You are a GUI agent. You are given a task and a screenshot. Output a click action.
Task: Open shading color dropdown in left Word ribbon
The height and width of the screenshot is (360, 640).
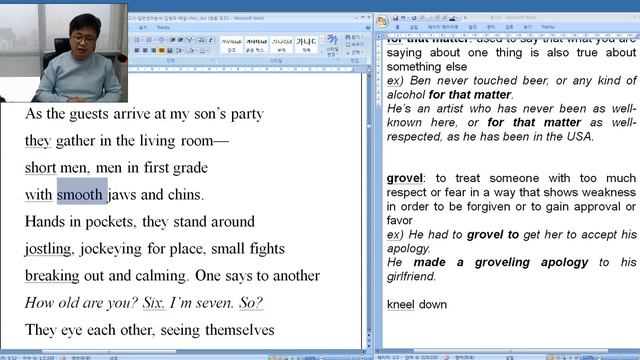coord(191,50)
